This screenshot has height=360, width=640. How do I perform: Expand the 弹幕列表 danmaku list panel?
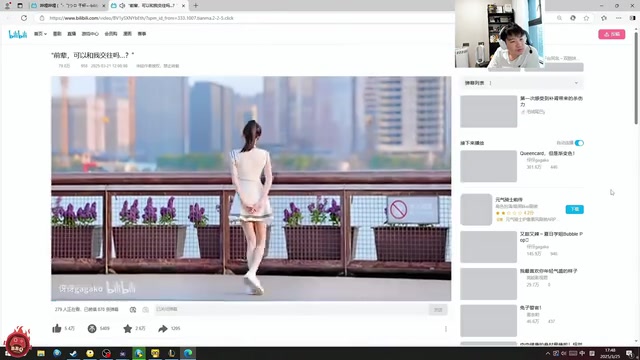[522, 83]
